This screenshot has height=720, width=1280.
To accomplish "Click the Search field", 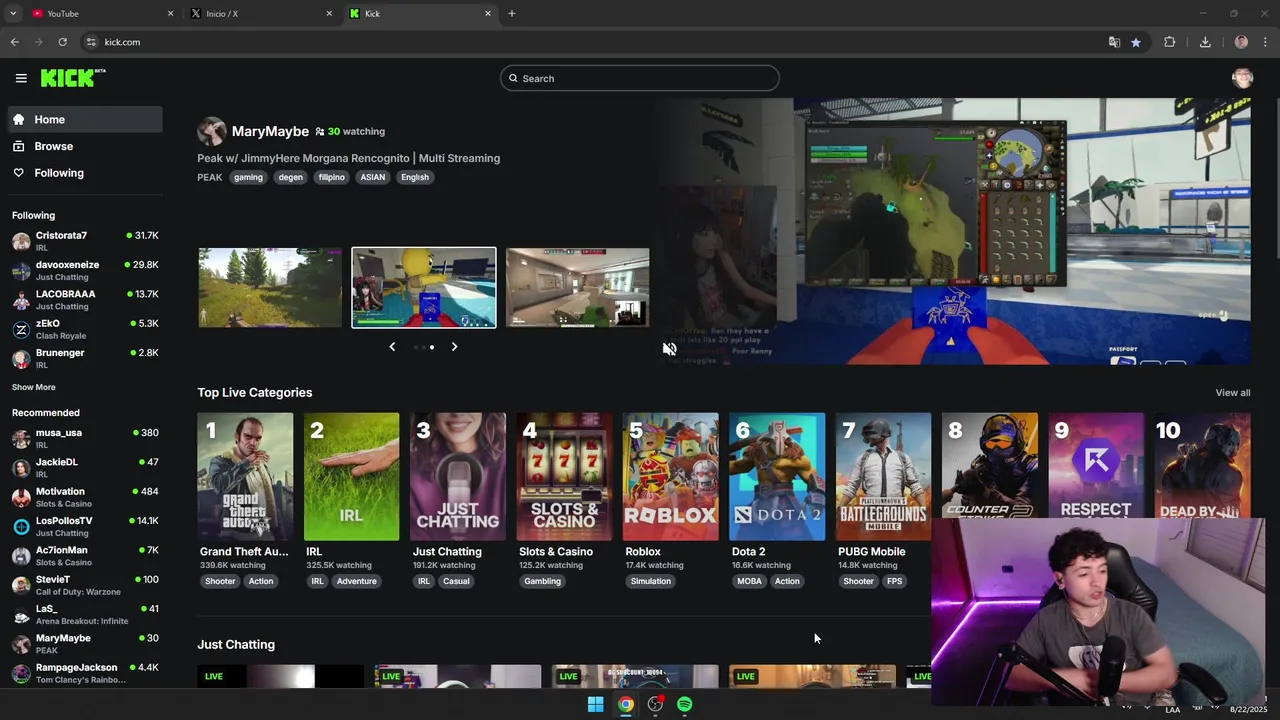I will point(640,78).
